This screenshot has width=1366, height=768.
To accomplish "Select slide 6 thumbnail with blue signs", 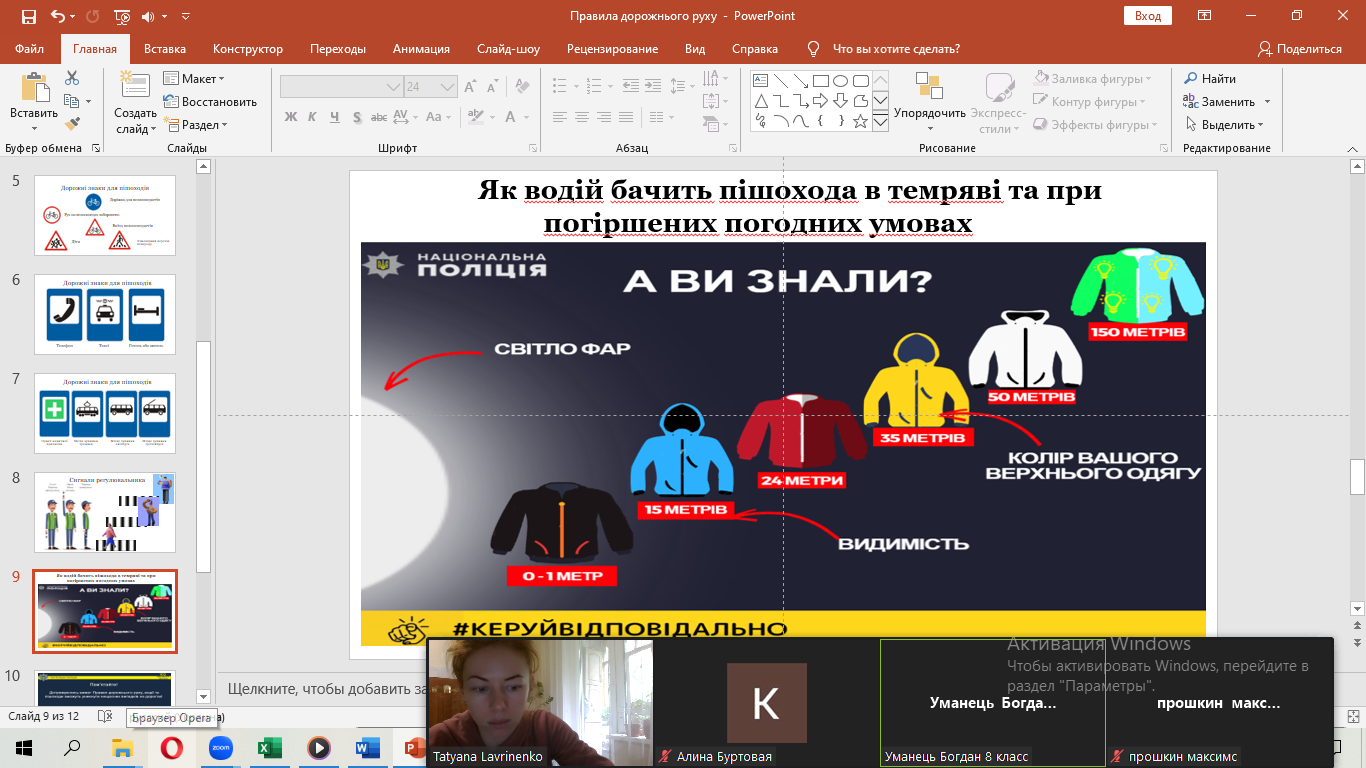I will (105, 314).
